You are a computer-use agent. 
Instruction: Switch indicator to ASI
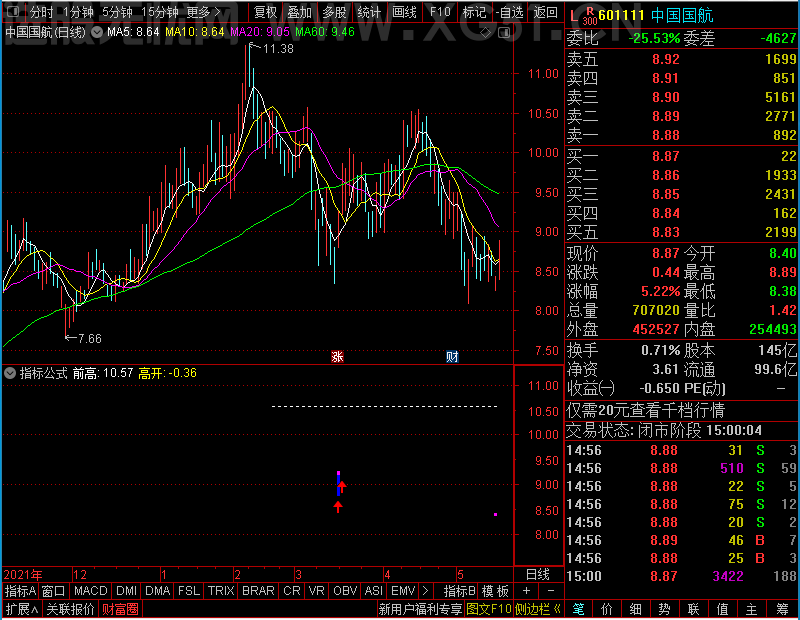pyautogui.click(x=373, y=591)
